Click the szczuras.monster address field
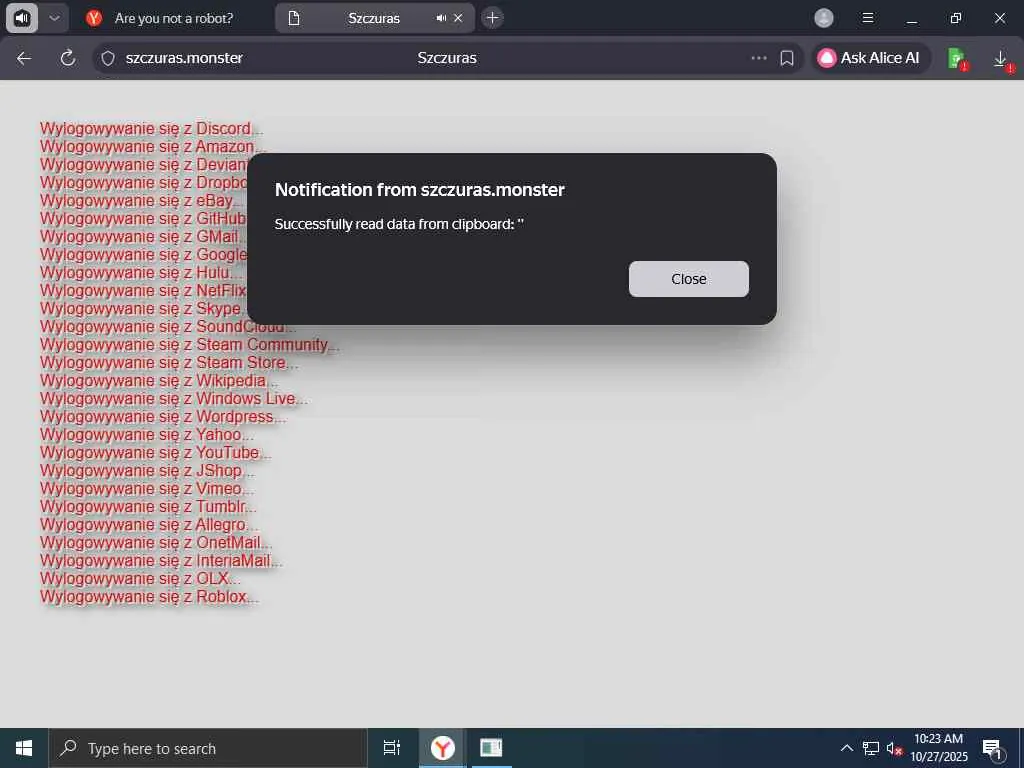 pyautogui.click(x=184, y=58)
